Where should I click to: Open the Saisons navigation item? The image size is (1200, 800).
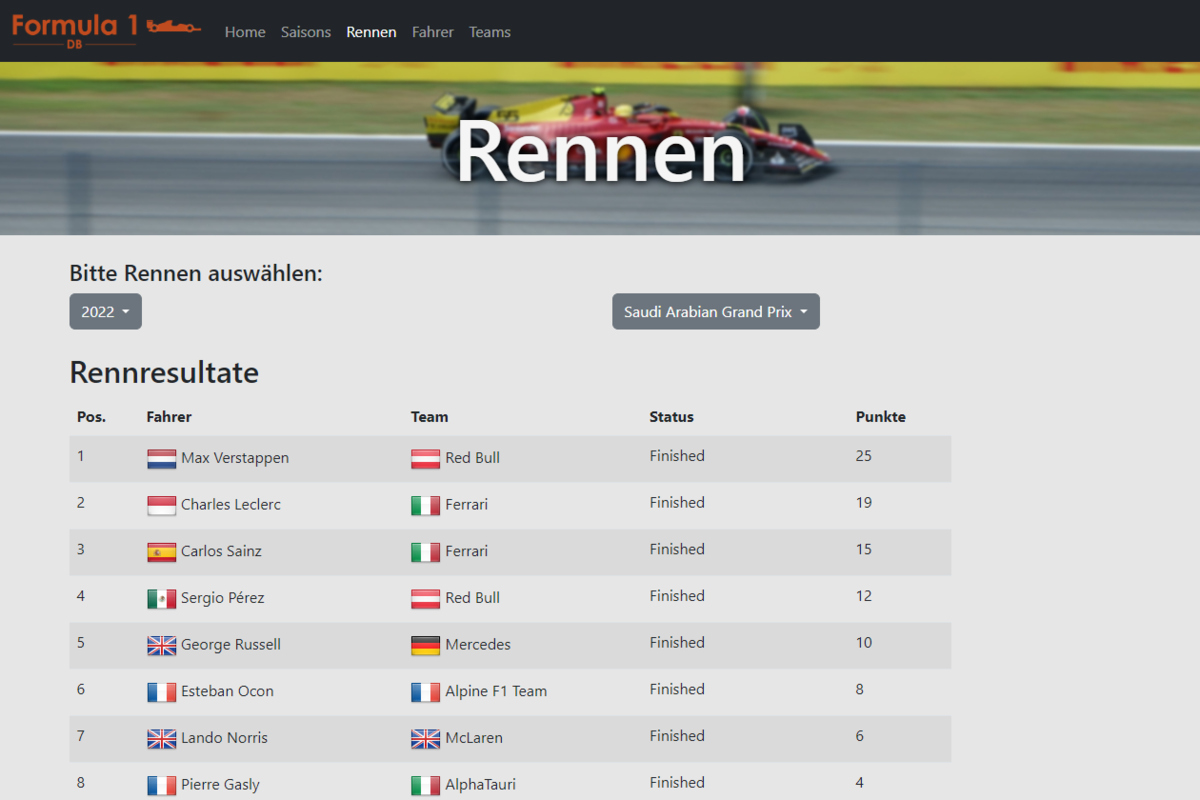305,32
